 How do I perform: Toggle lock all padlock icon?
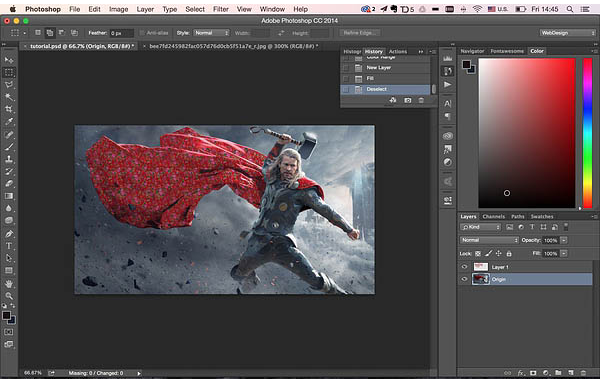pos(509,254)
